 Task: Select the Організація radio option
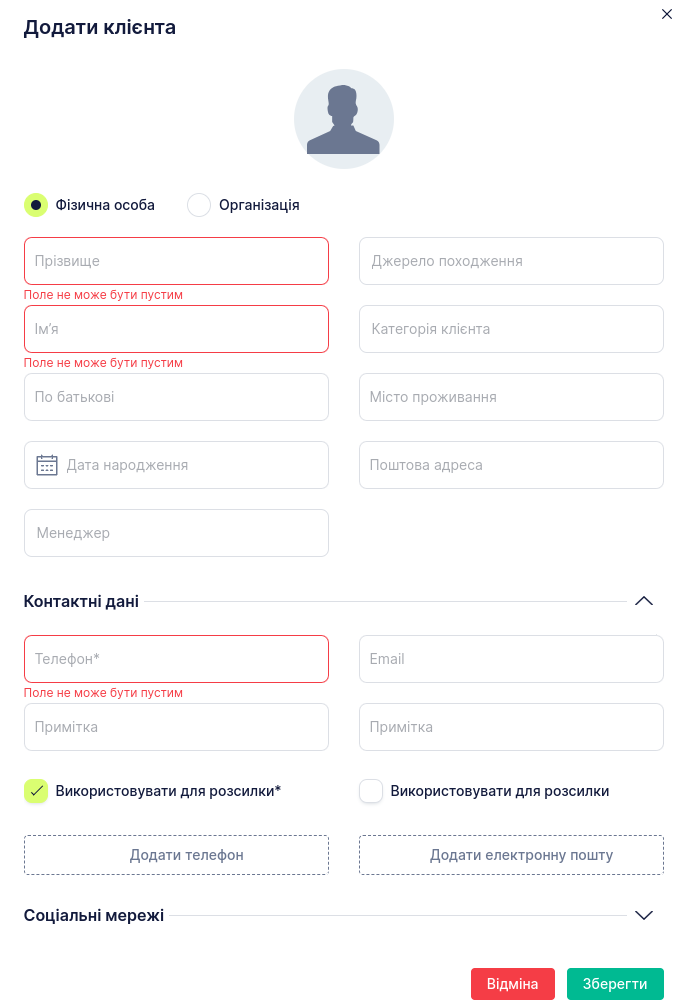(x=199, y=205)
